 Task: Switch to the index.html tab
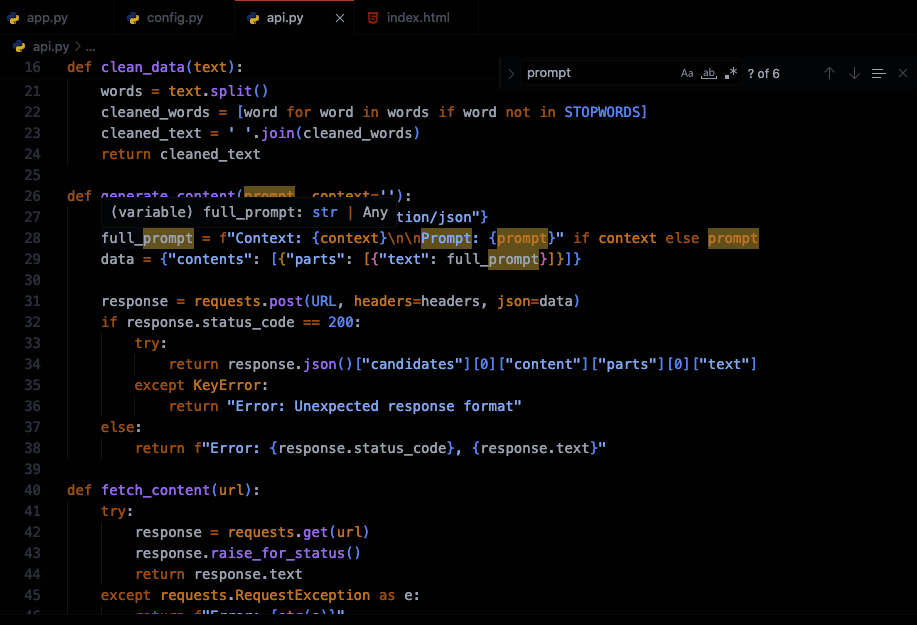[419, 18]
